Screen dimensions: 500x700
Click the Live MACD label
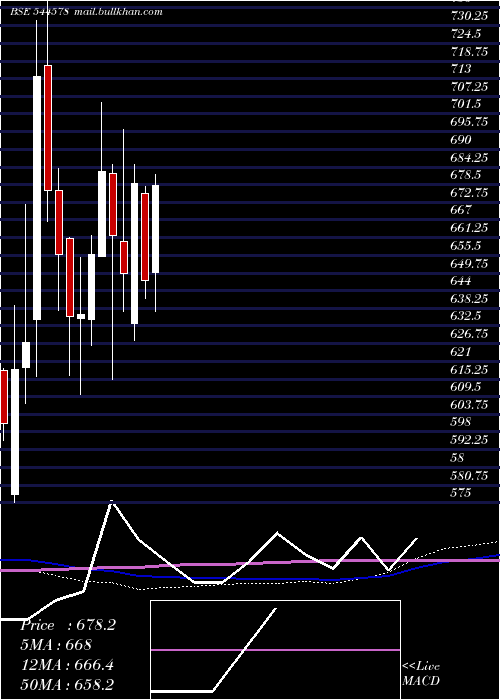tap(421, 674)
